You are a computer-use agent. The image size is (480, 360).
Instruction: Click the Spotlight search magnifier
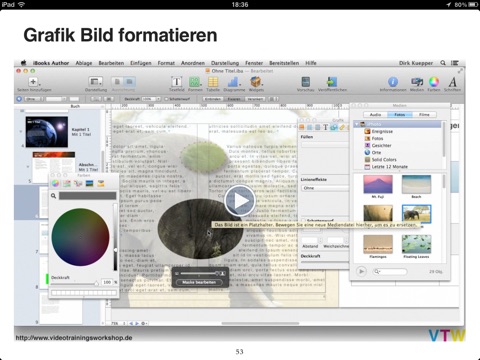pyautogui.click(x=443, y=63)
